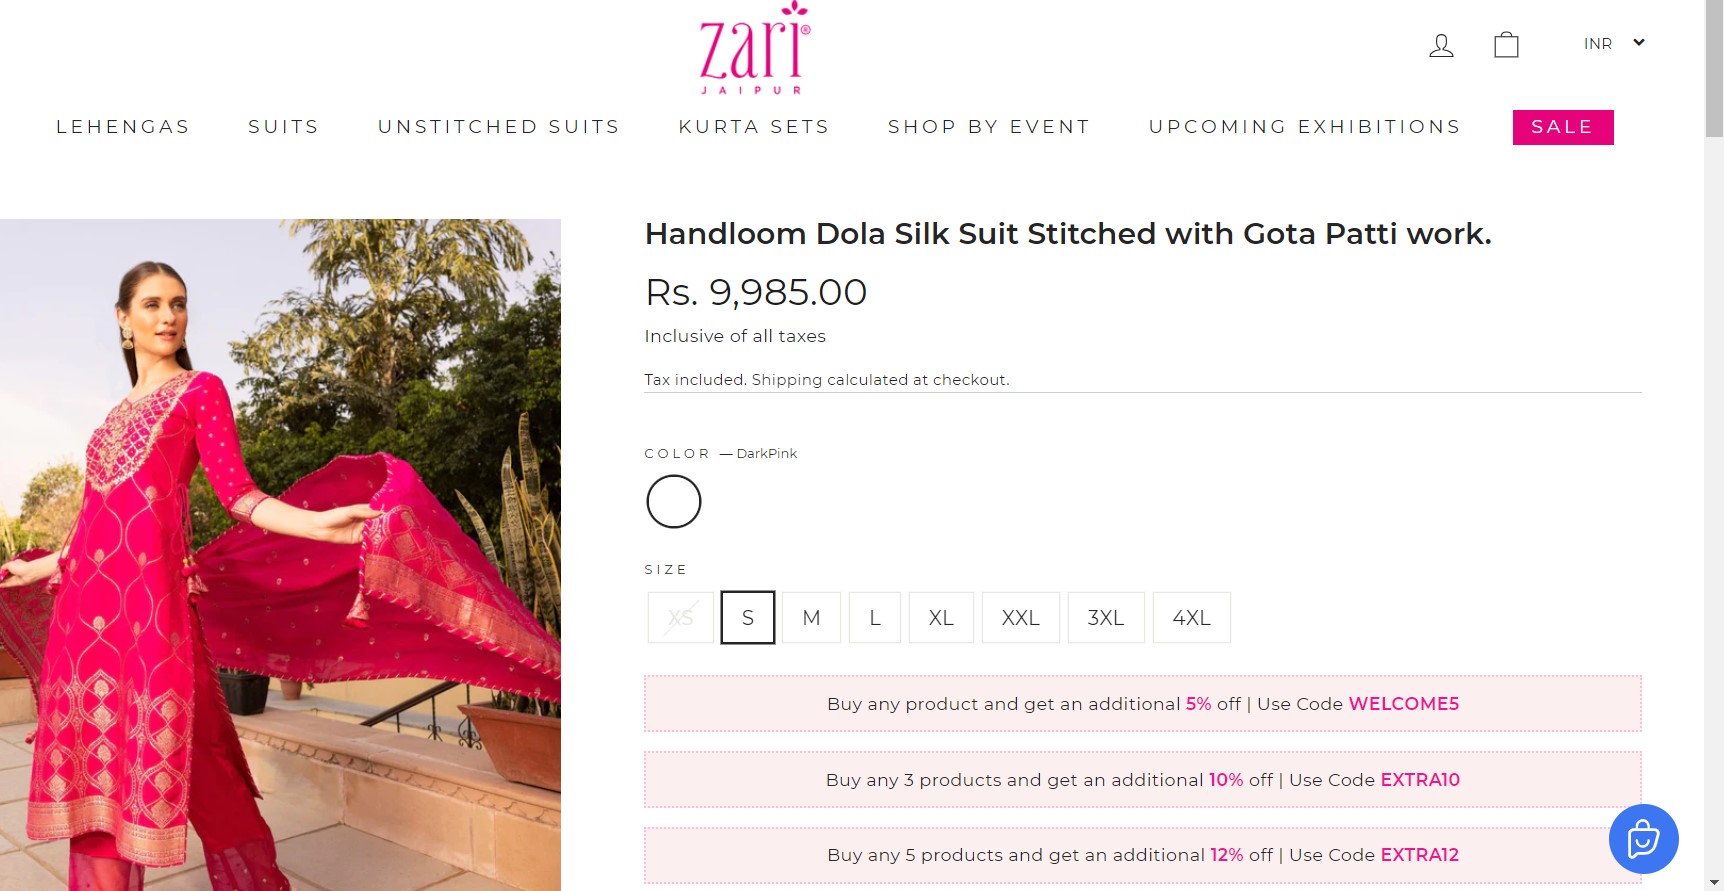The image size is (1724, 891).
Task: Choose size XL option
Action: [x=941, y=618]
